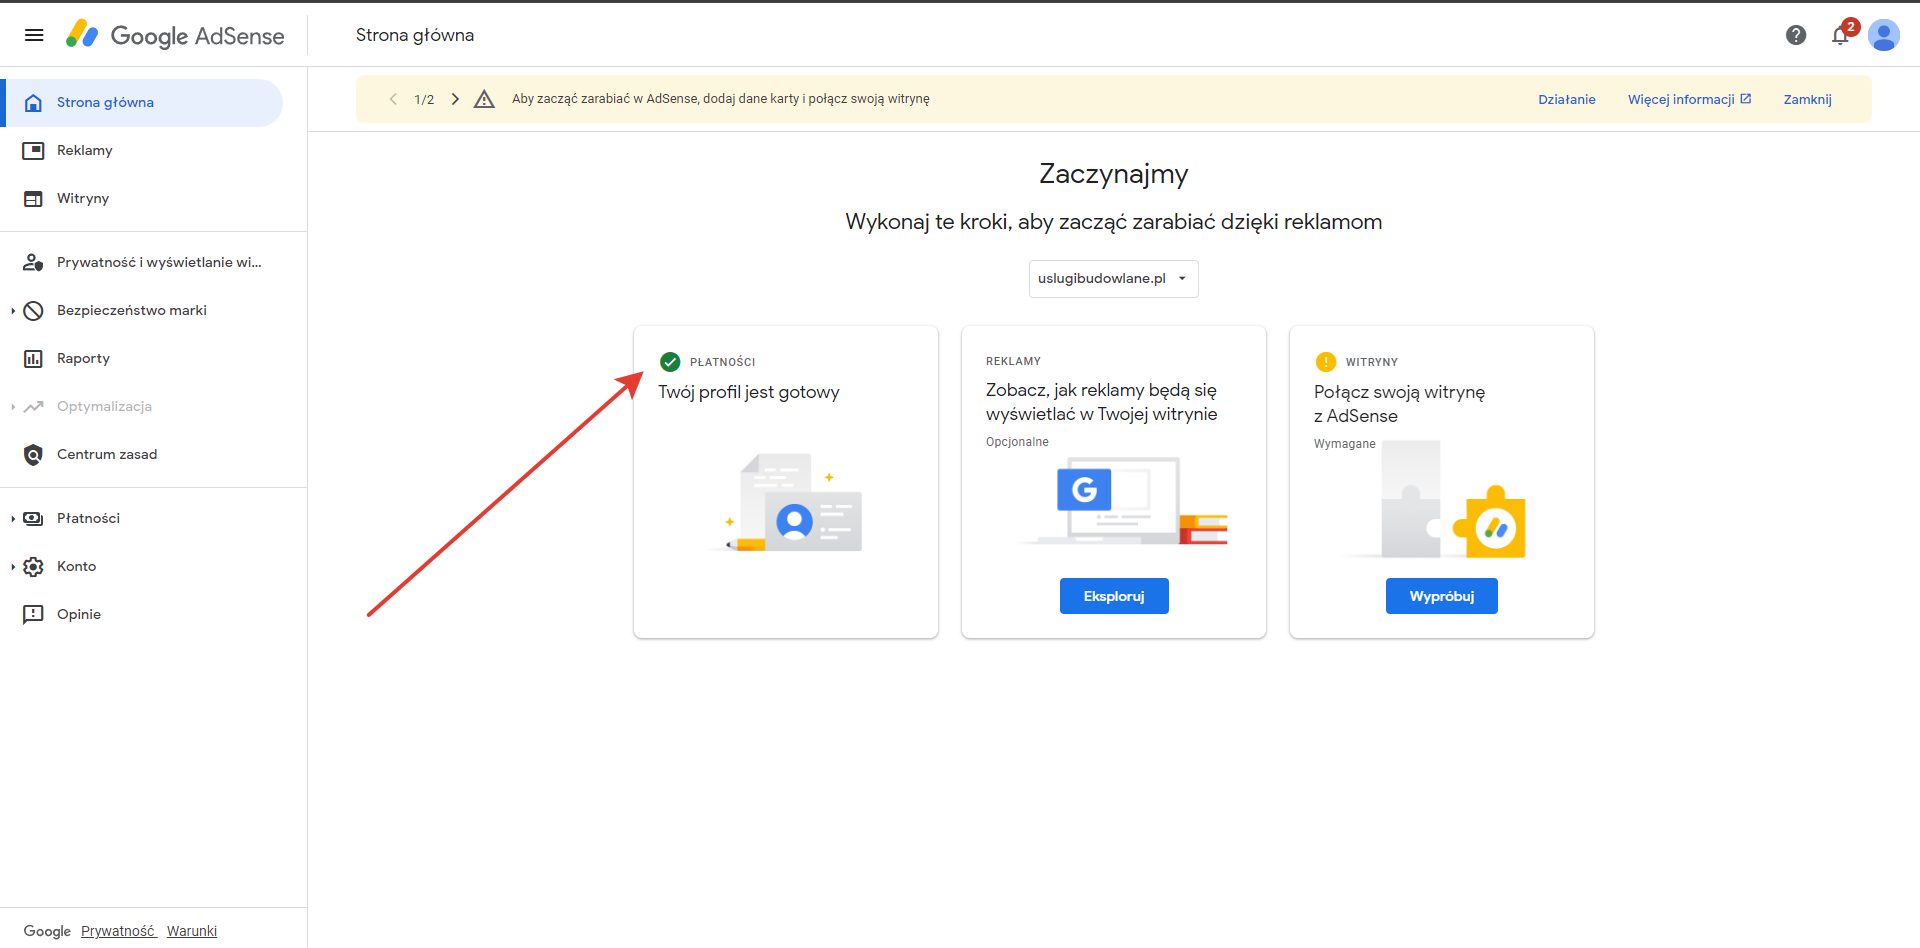Click the 'Zobacz, jak reklamy będą się wyświetlać' heading
The width and height of the screenshot is (1920, 948).
tap(1102, 402)
